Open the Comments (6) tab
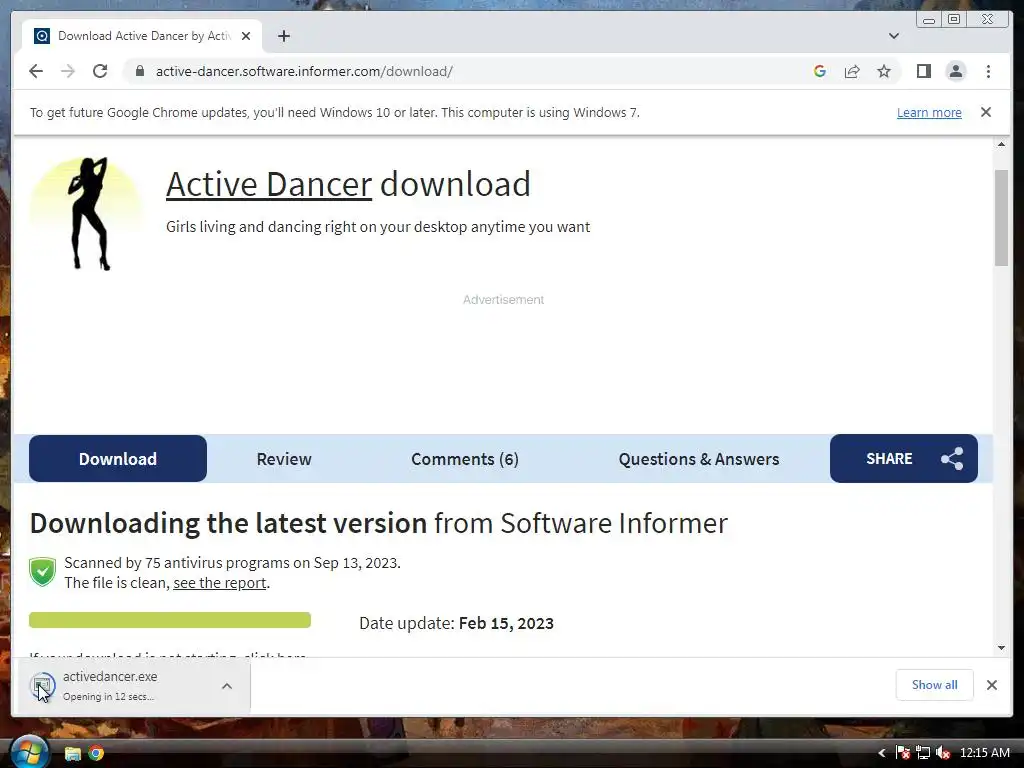Image resolution: width=1024 pixels, height=768 pixels. (464, 458)
